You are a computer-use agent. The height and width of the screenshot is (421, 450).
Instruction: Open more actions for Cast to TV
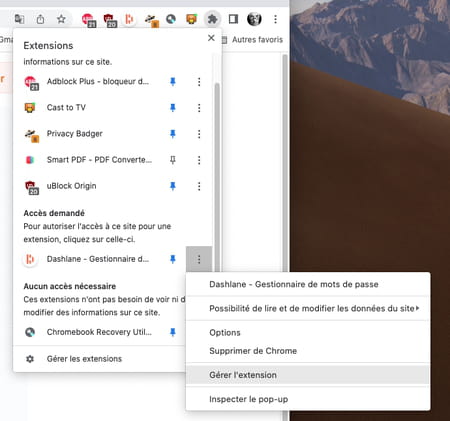(199, 108)
